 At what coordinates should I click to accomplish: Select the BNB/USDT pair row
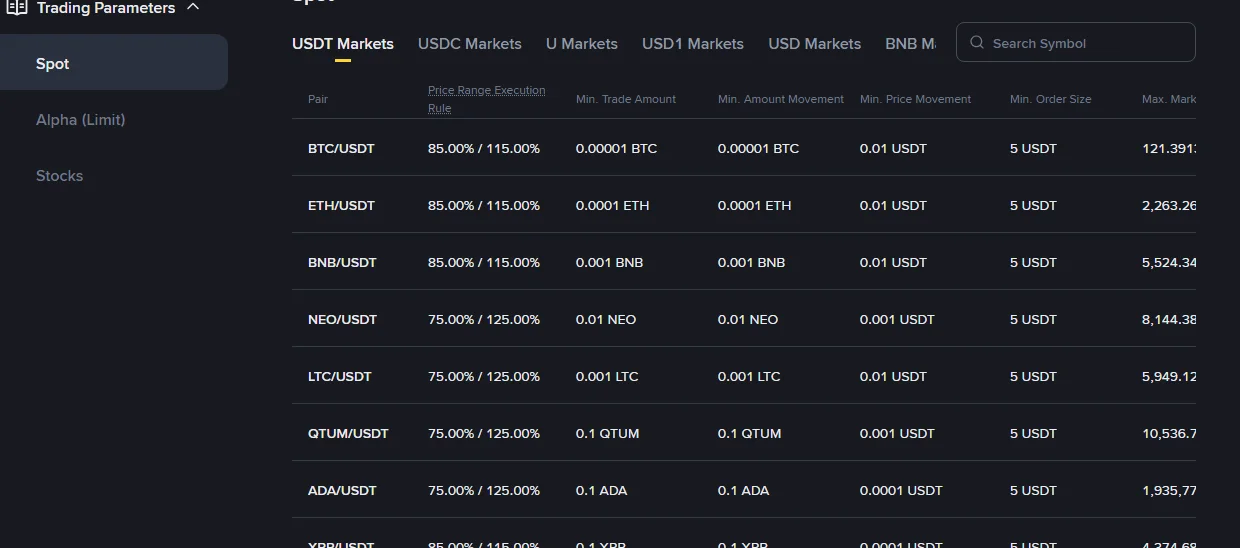pyautogui.click(x=744, y=262)
